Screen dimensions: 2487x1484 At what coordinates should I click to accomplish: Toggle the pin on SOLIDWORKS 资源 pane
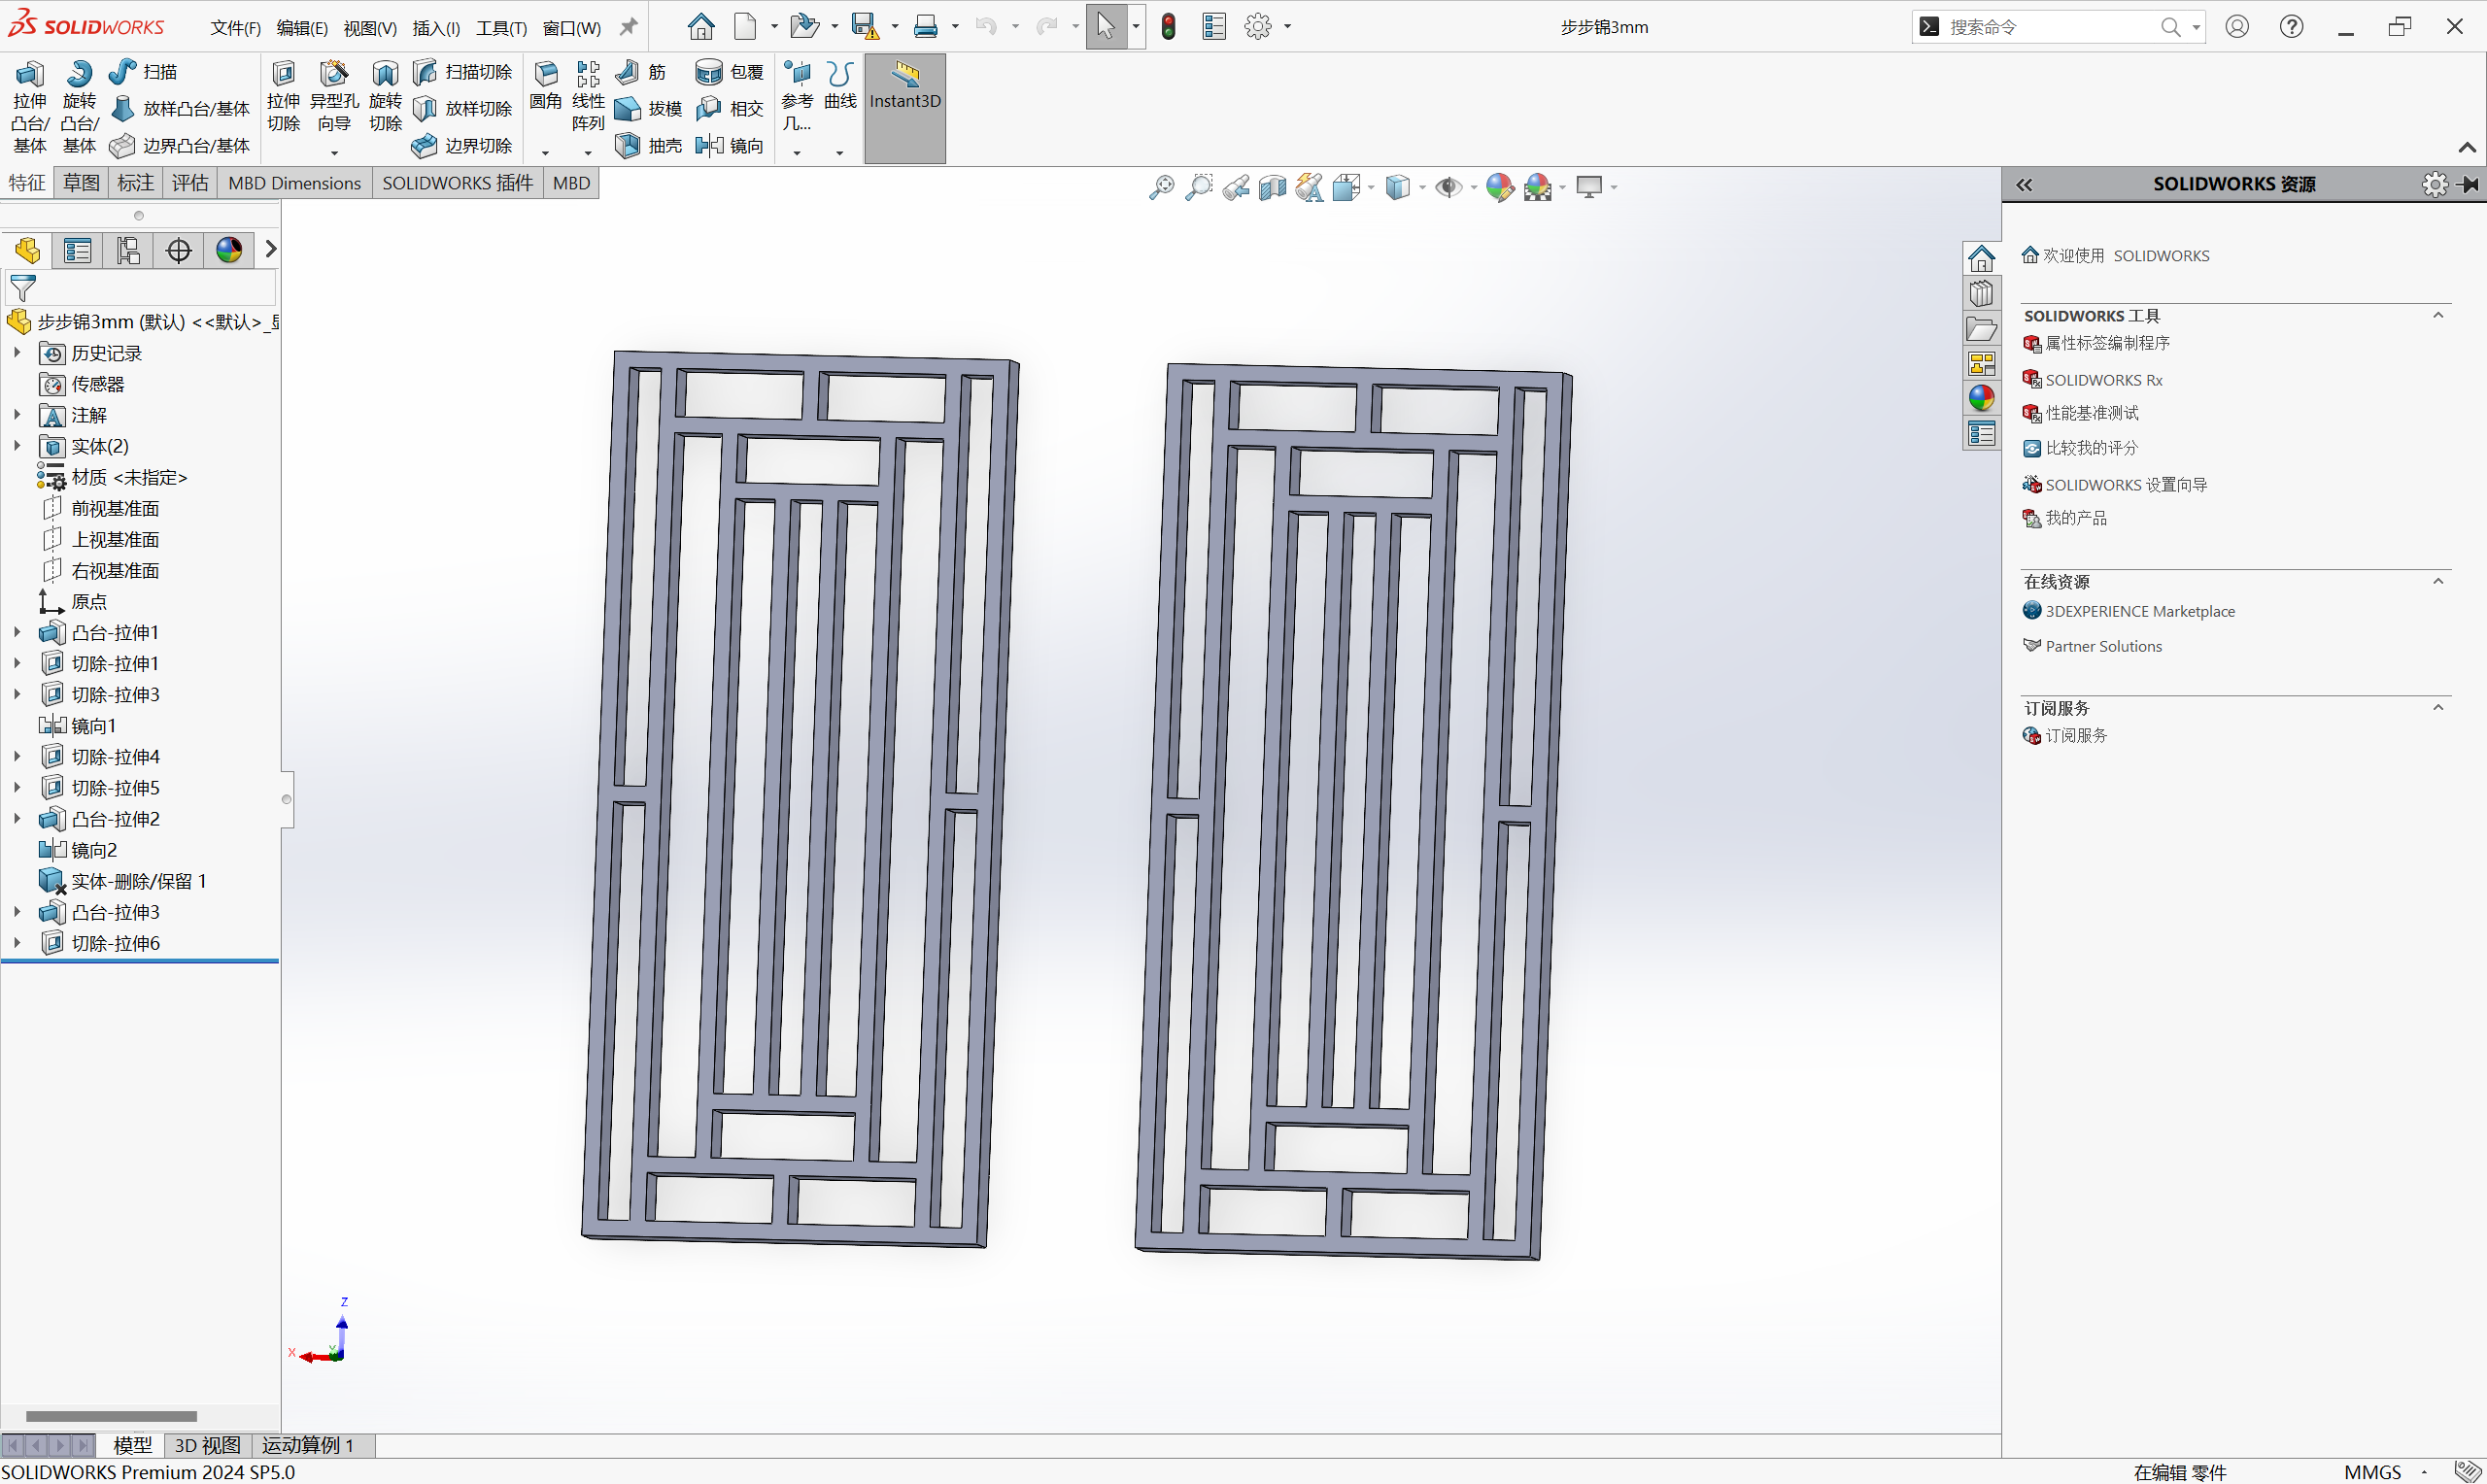pyautogui.click(x=2469, y=184)
